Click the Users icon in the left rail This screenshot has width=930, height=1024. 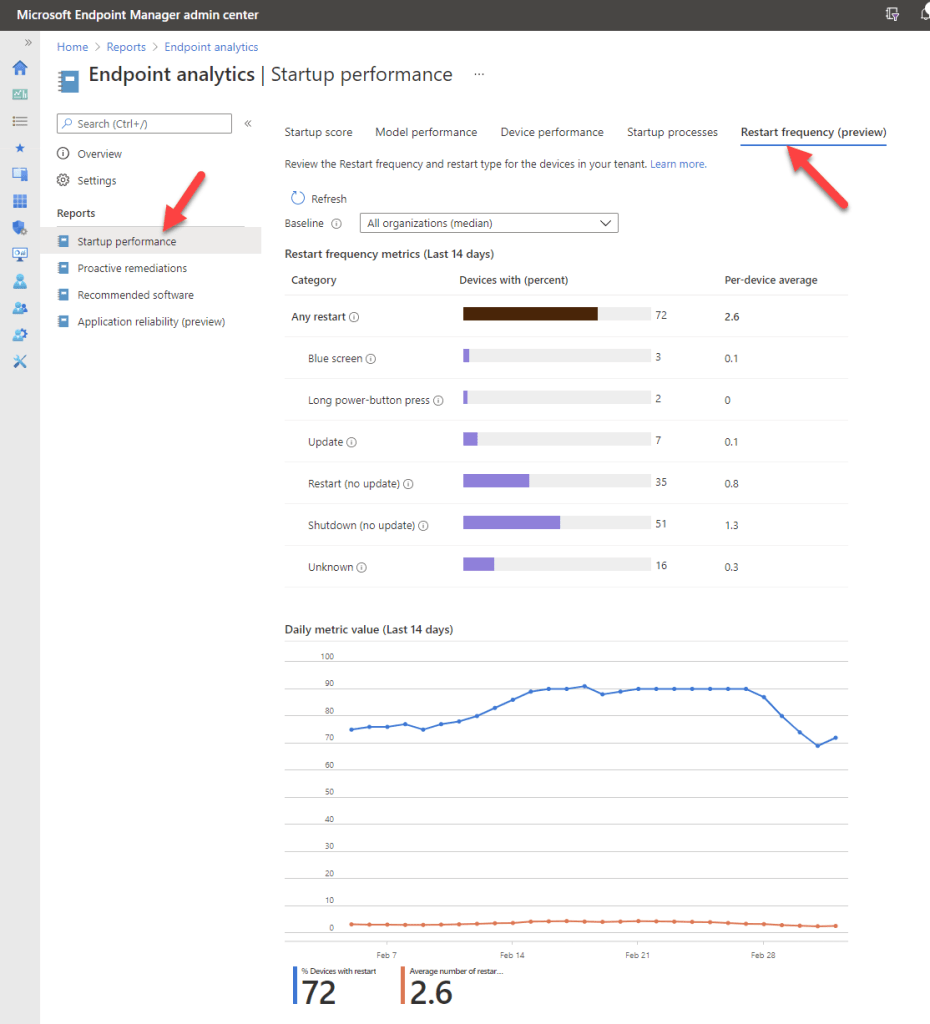click(x=20, y=280)
